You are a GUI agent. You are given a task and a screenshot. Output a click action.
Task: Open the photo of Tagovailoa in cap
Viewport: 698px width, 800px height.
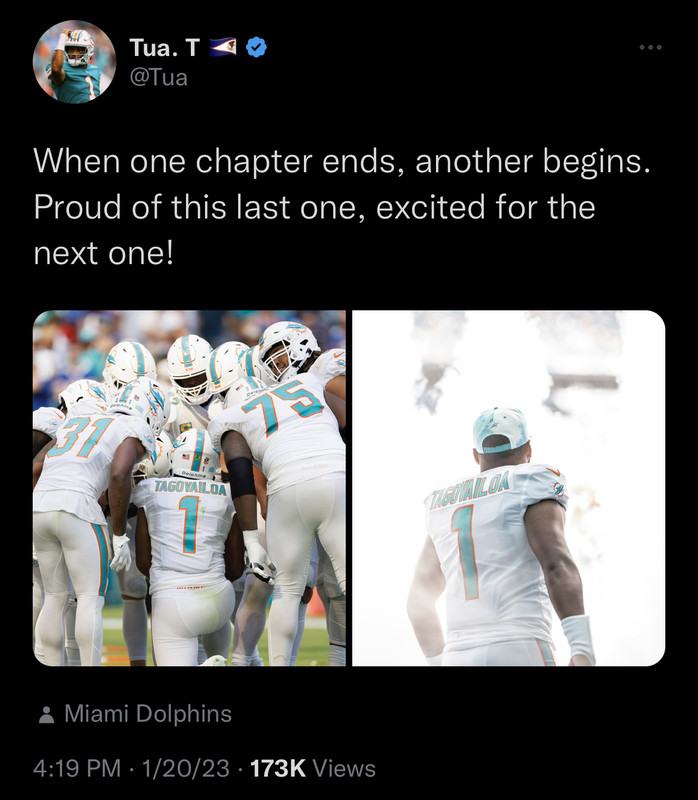pos(509,488)
